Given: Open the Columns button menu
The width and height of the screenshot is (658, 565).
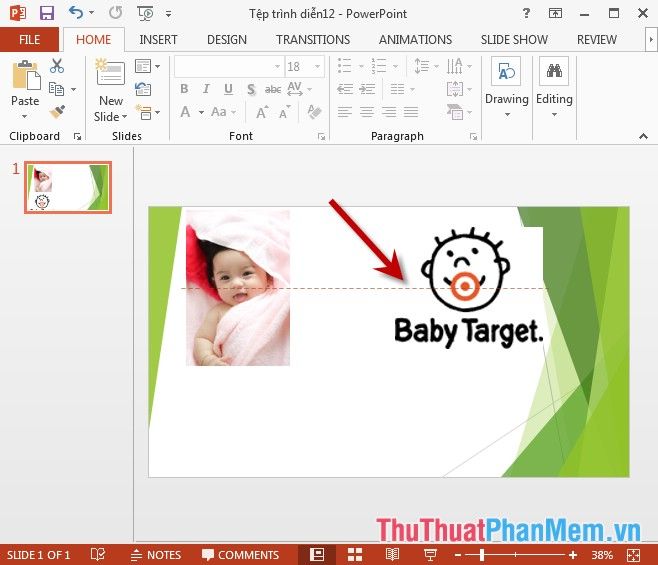Looking at the screenshot, I should point(402,89).
